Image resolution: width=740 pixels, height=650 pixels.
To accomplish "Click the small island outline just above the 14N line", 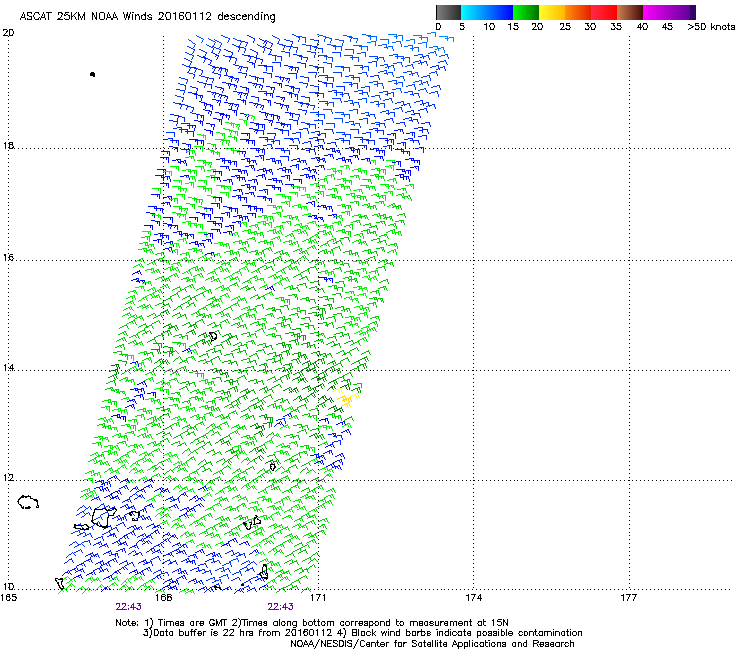I will [x=213, y=336].
